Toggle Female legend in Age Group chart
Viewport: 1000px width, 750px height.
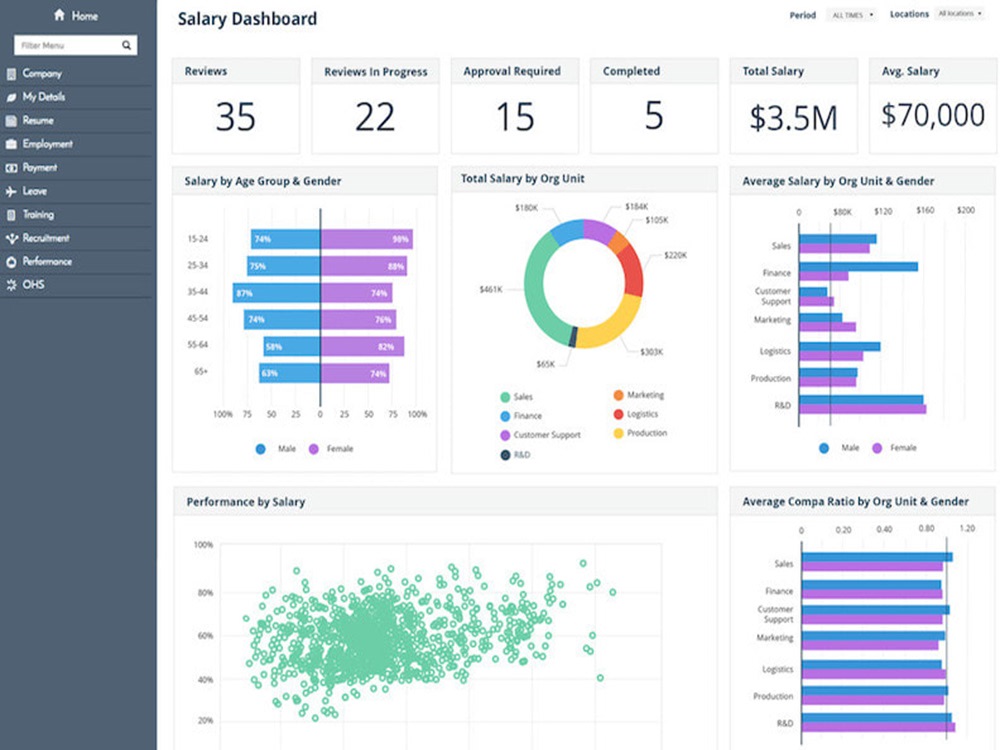pyautogui.click(x=330, y=449)
